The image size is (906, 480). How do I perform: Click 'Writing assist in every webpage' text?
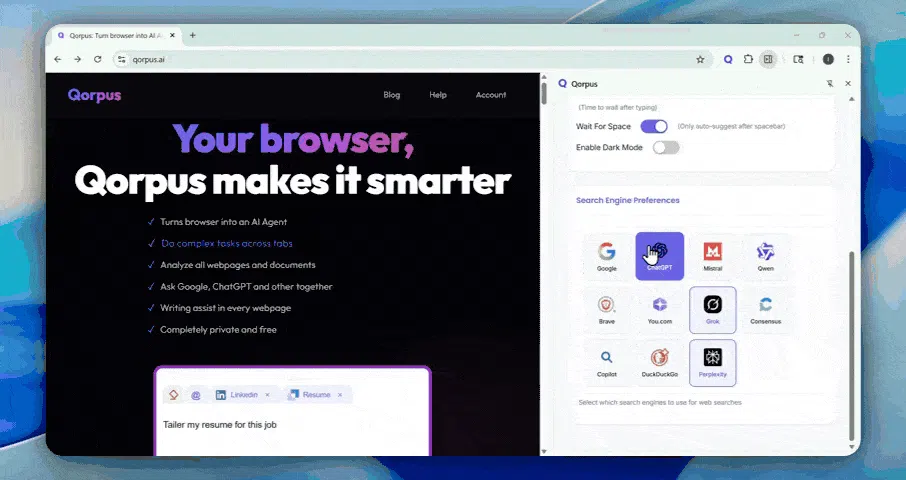tap(225, 308)
